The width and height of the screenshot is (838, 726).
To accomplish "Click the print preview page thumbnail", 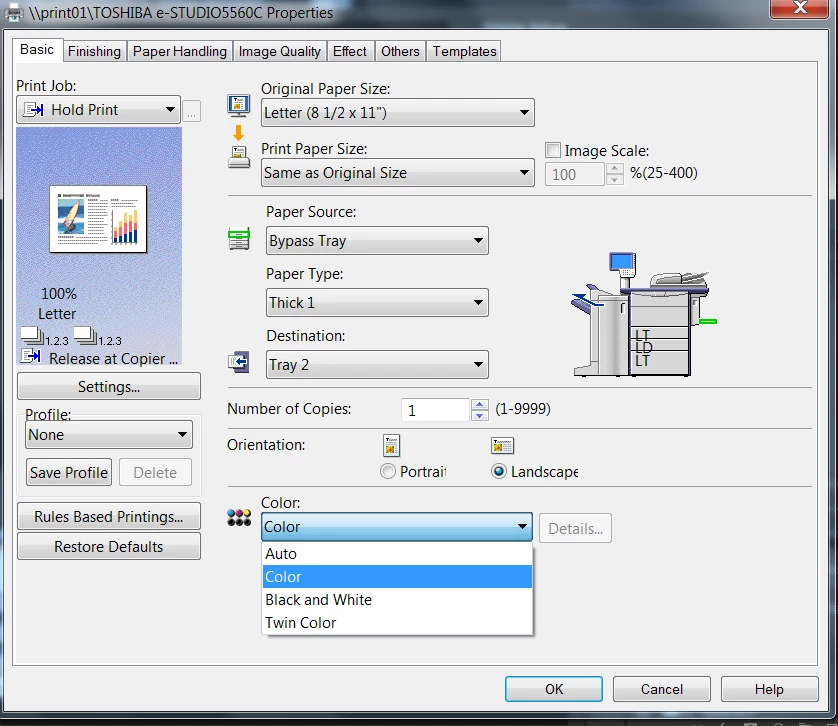I will (98, 219).
